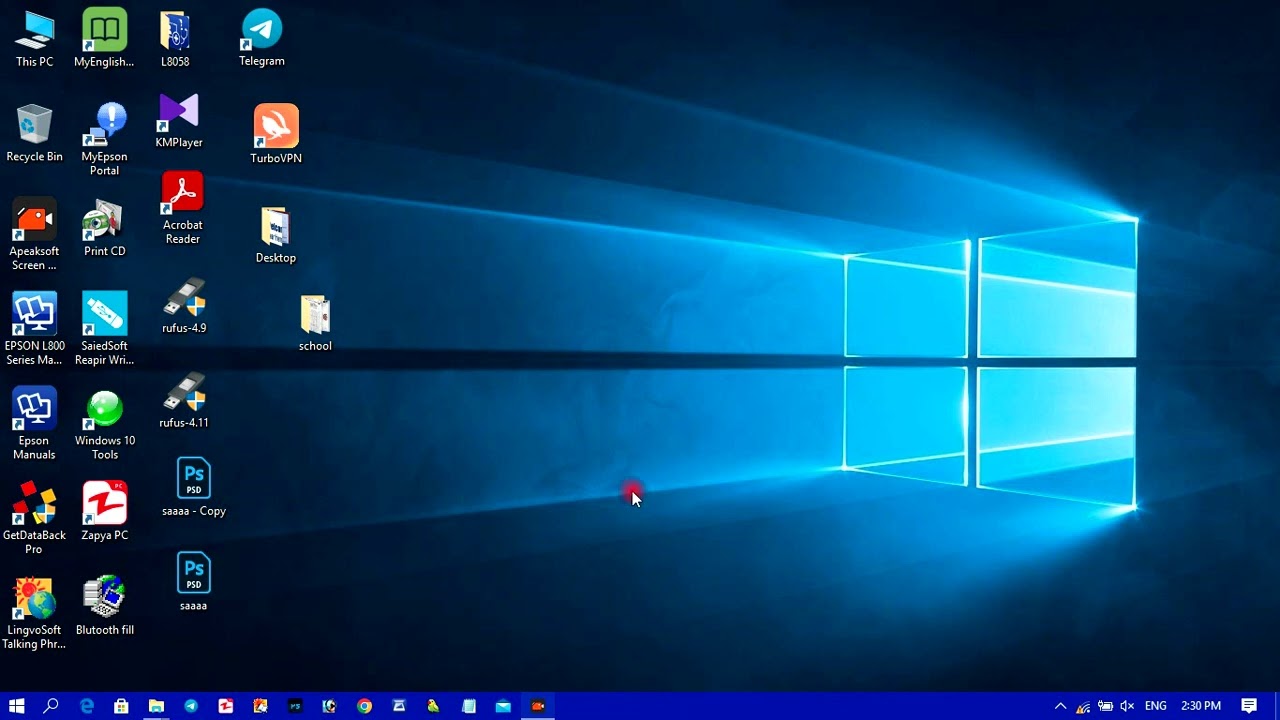Screen dimensions: 1280x720
Task: Open the Windows Start menu
Action: [x=16, y=706]
